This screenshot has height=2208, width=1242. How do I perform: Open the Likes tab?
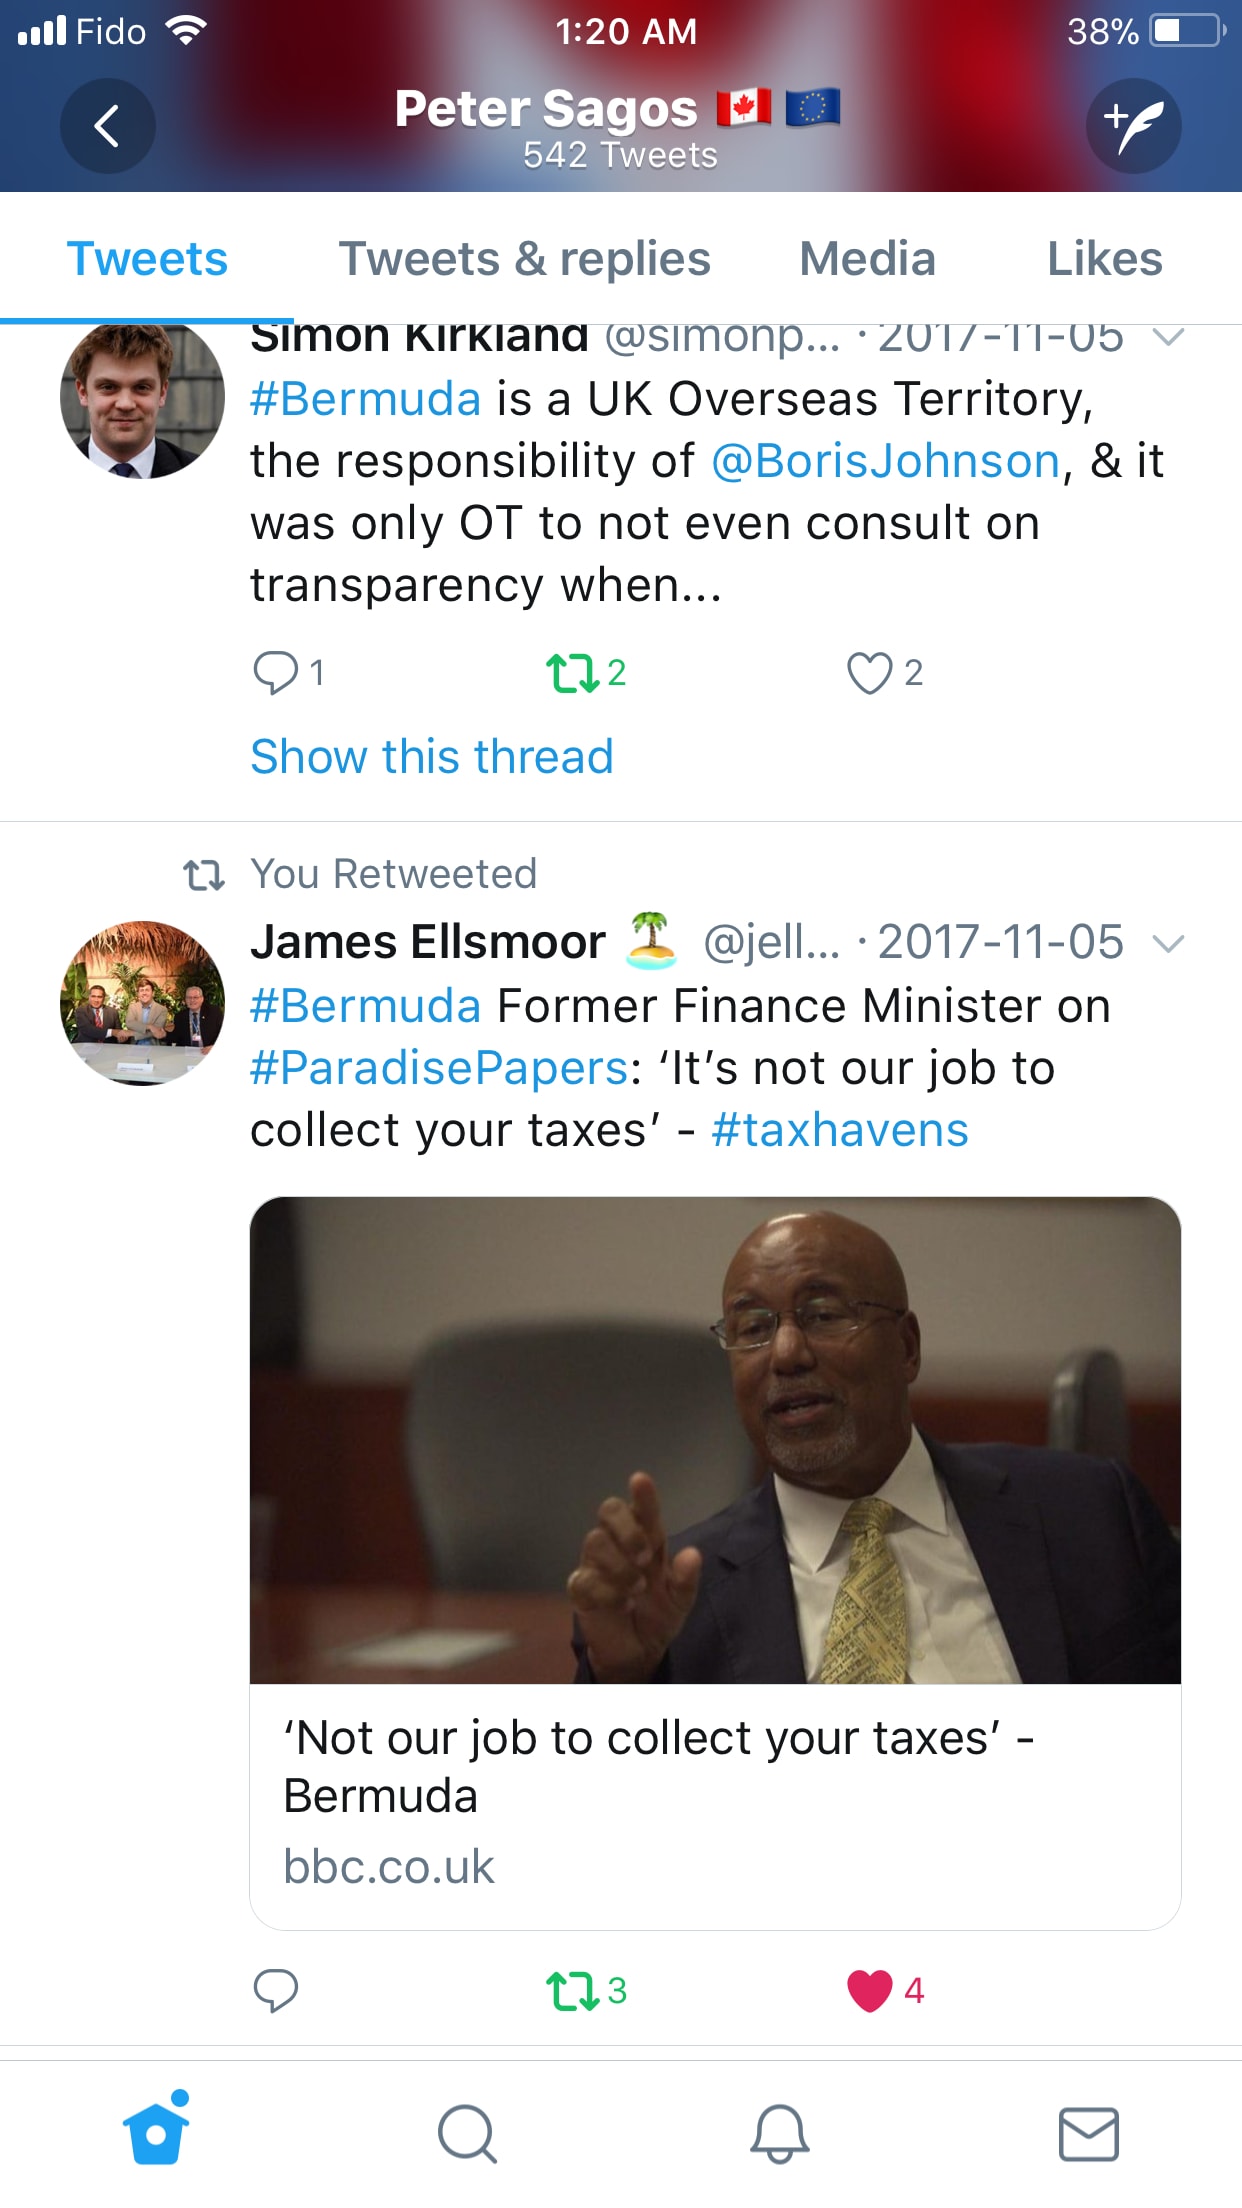pos(1105,259)
